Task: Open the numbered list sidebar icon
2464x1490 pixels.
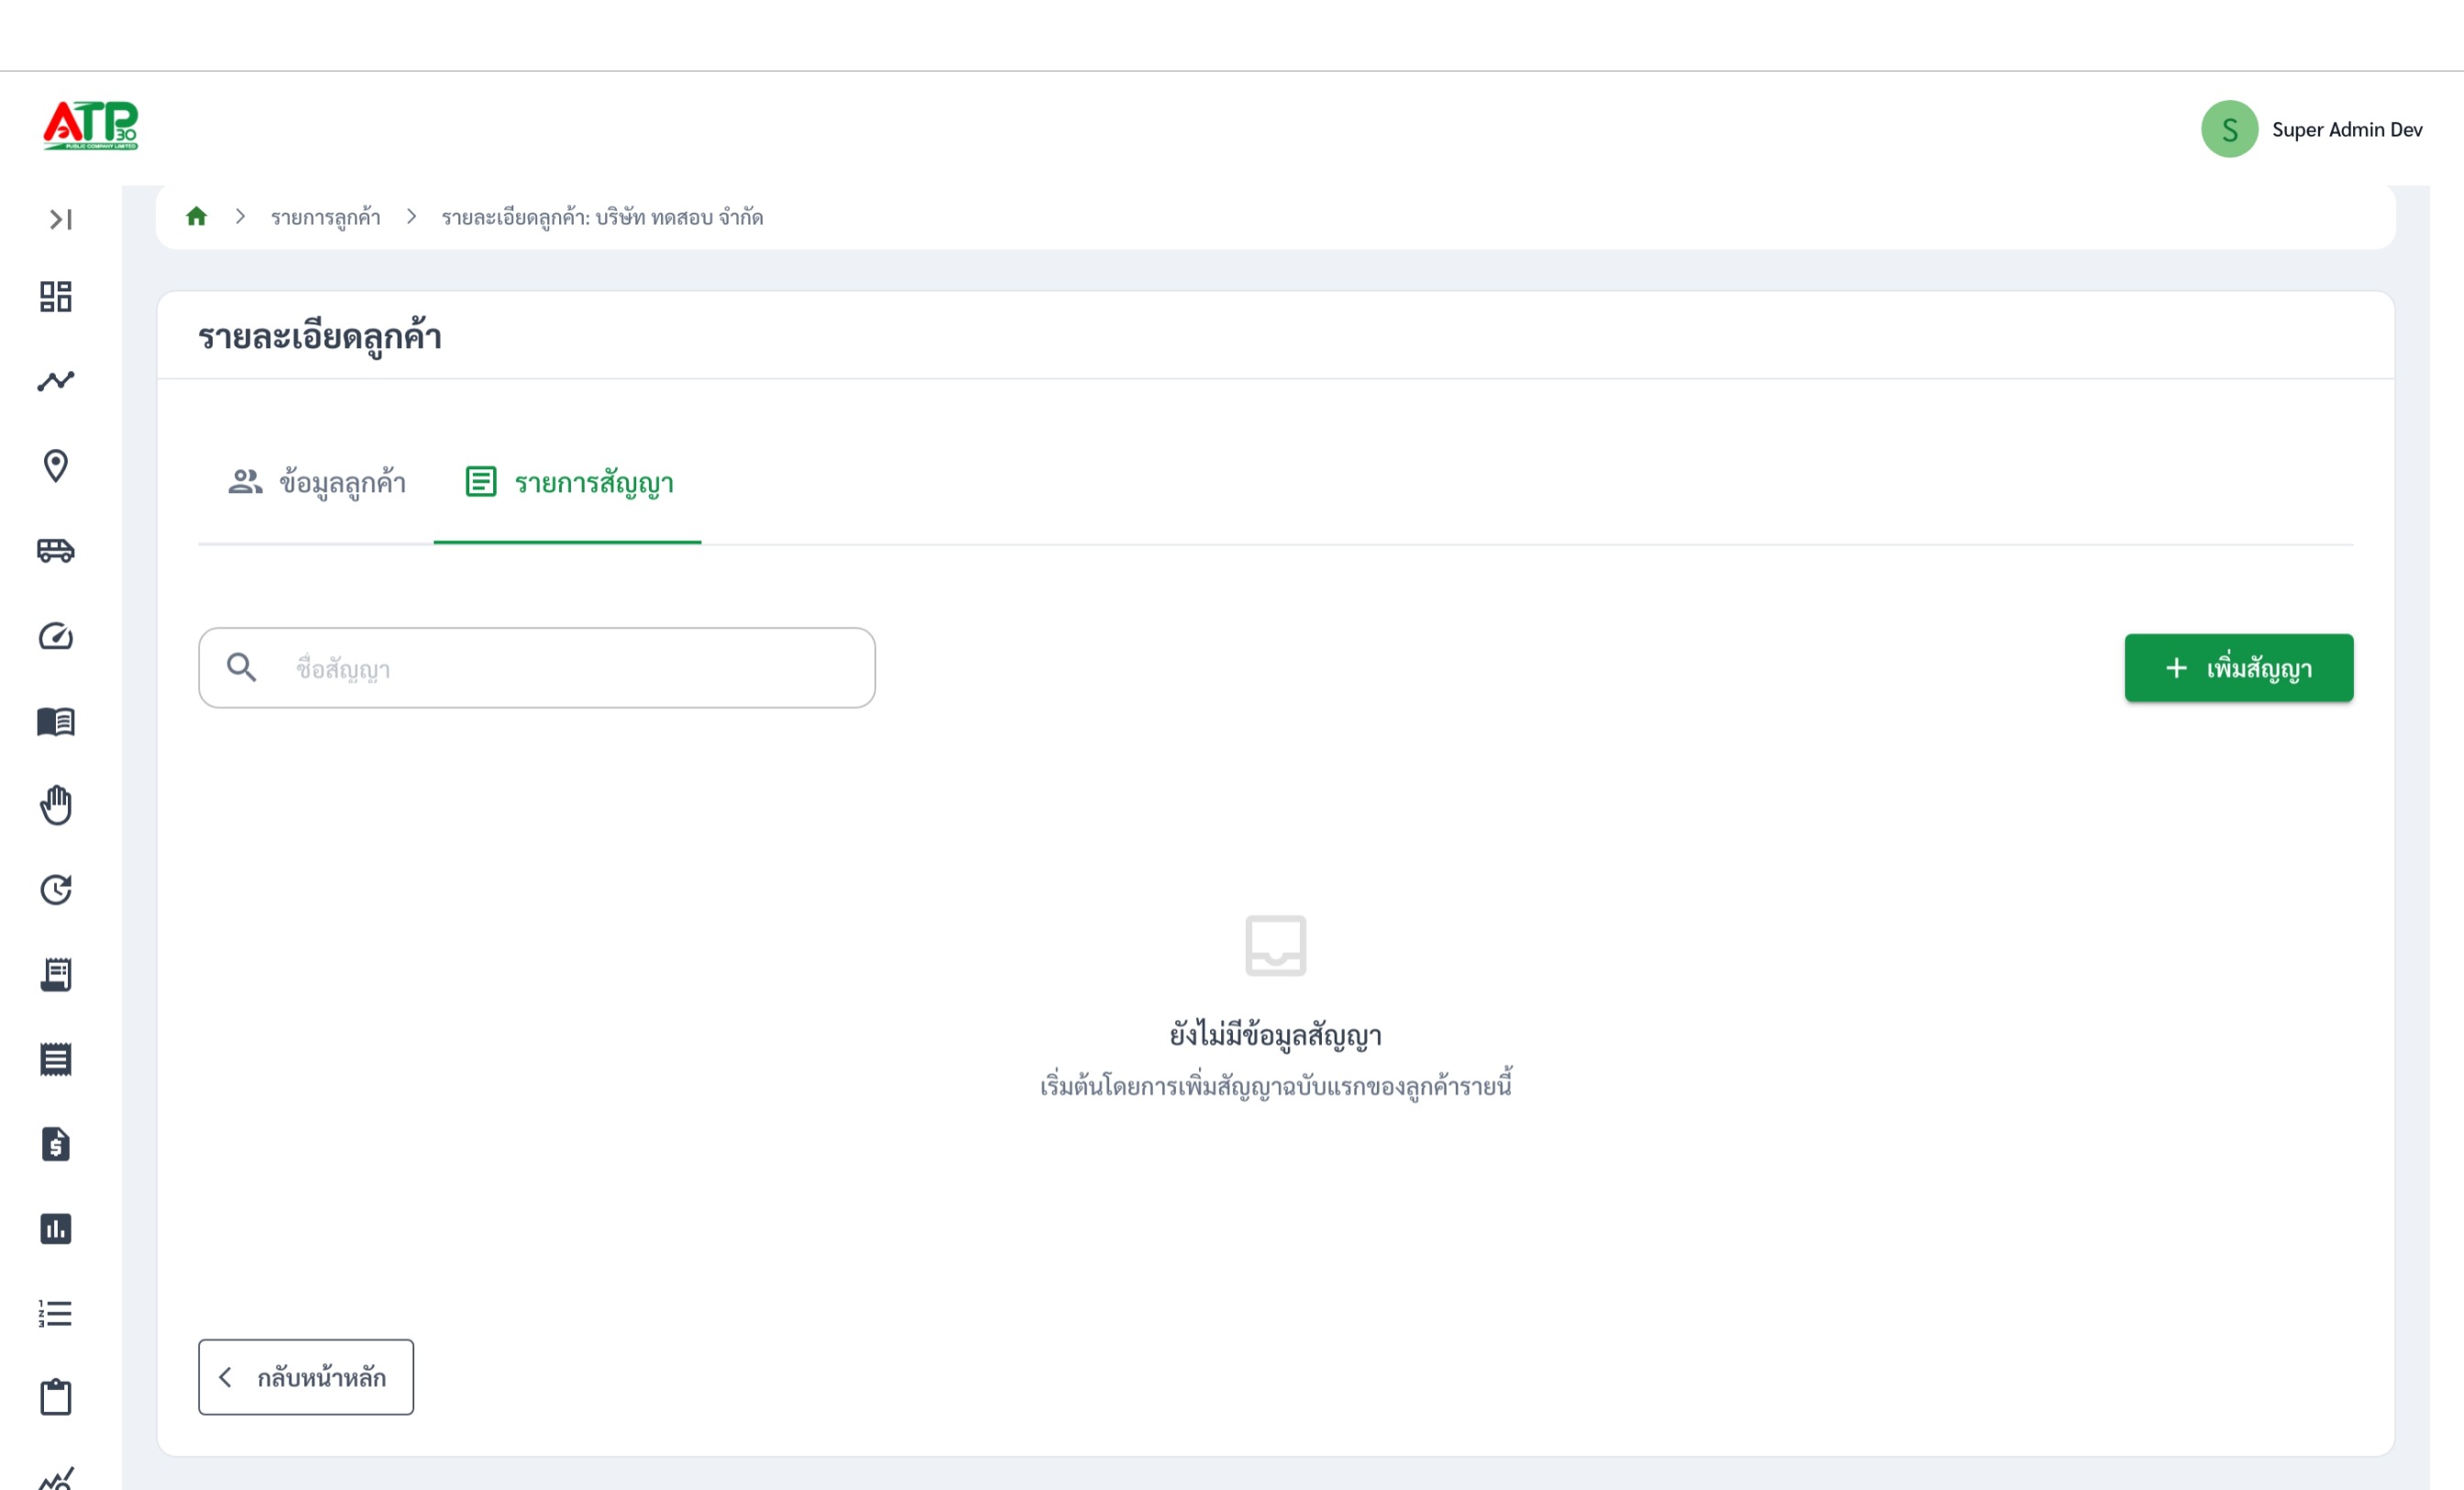Action: [56, 1313]
